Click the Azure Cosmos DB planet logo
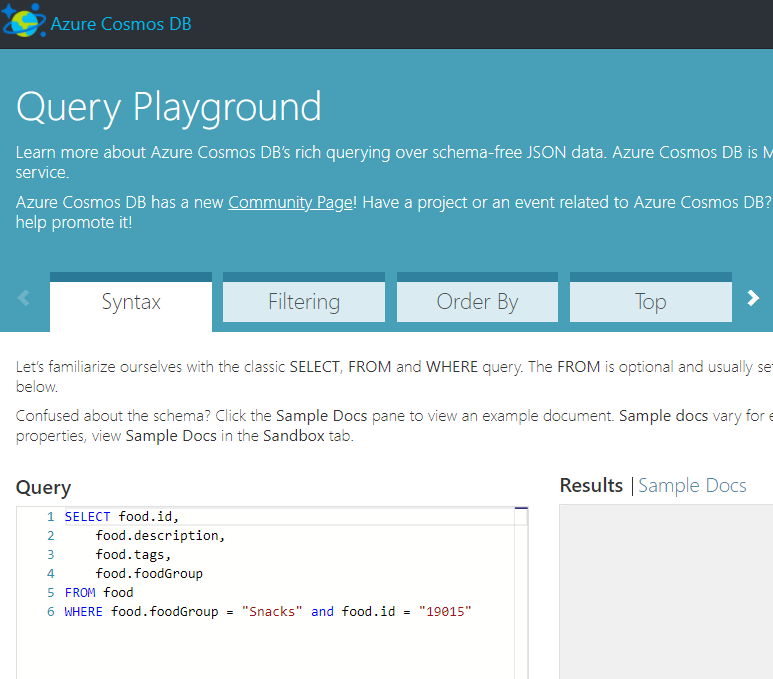Screen dimensions: 773x679 coord(24,21)
